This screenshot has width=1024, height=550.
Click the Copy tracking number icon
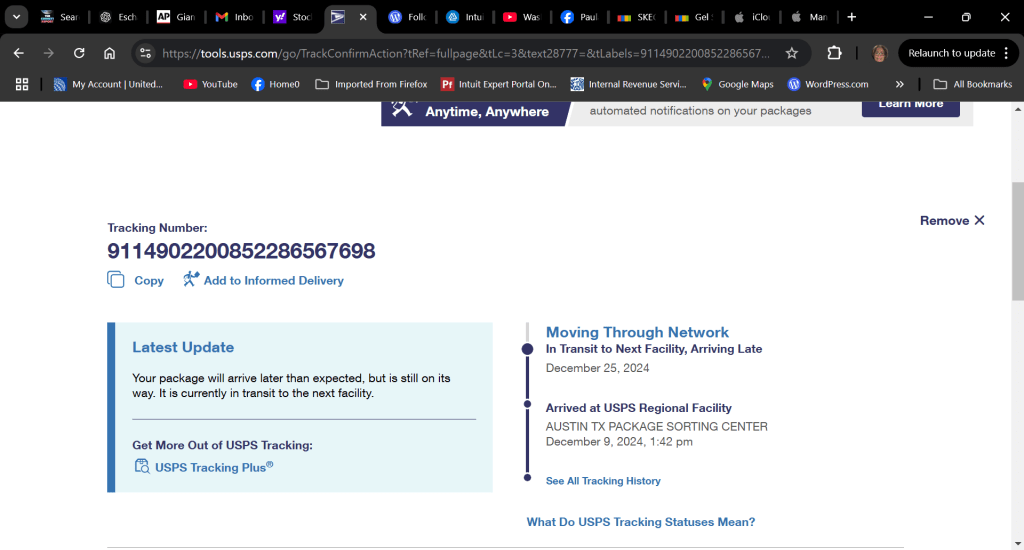116,280
